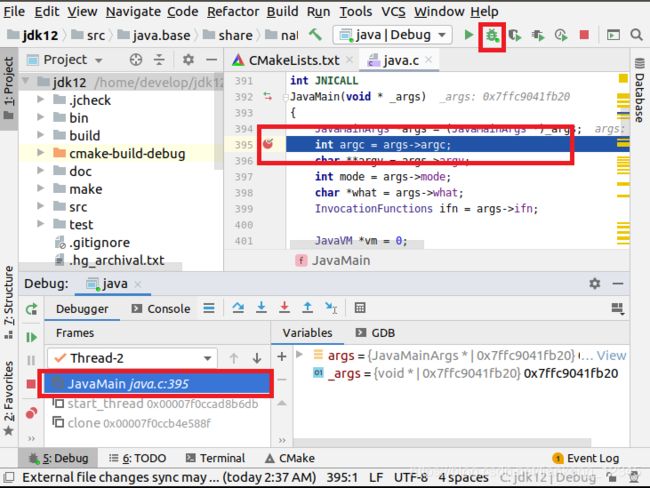
Task: Open Search Everywhere magnifier icon
Action: [637, 35]
